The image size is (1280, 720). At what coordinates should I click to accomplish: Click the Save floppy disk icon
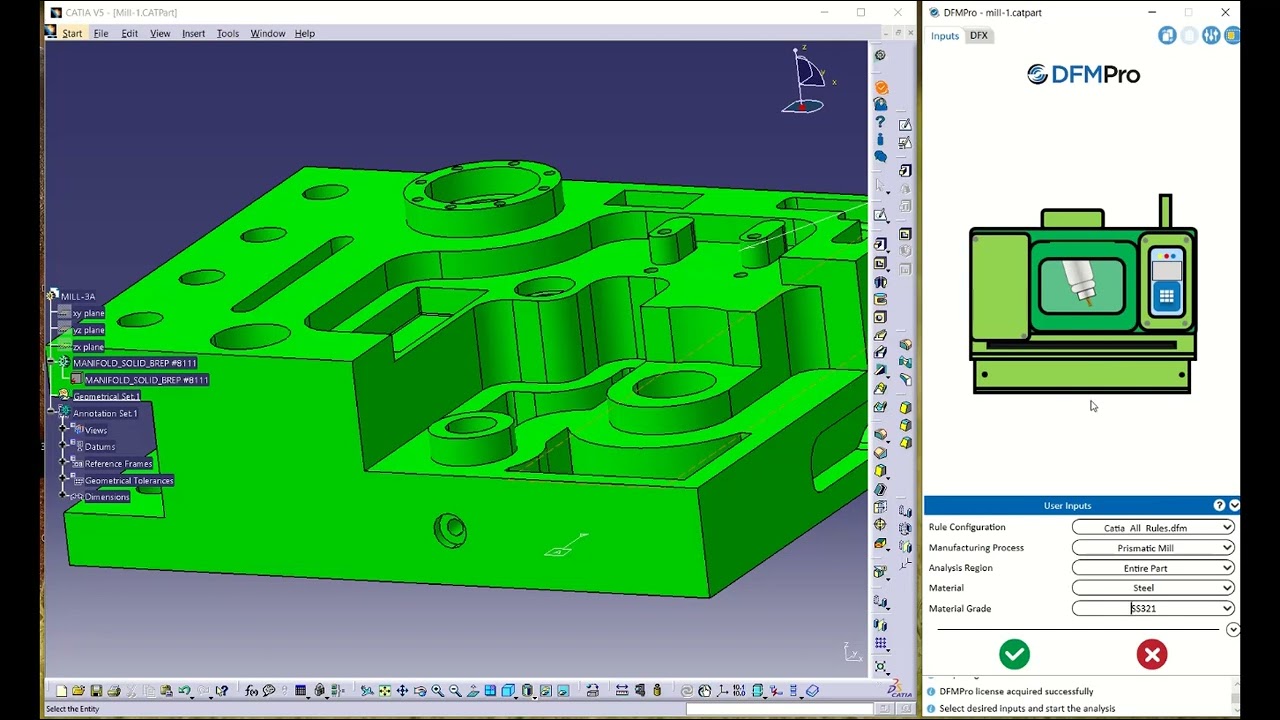tap(97, 690)
